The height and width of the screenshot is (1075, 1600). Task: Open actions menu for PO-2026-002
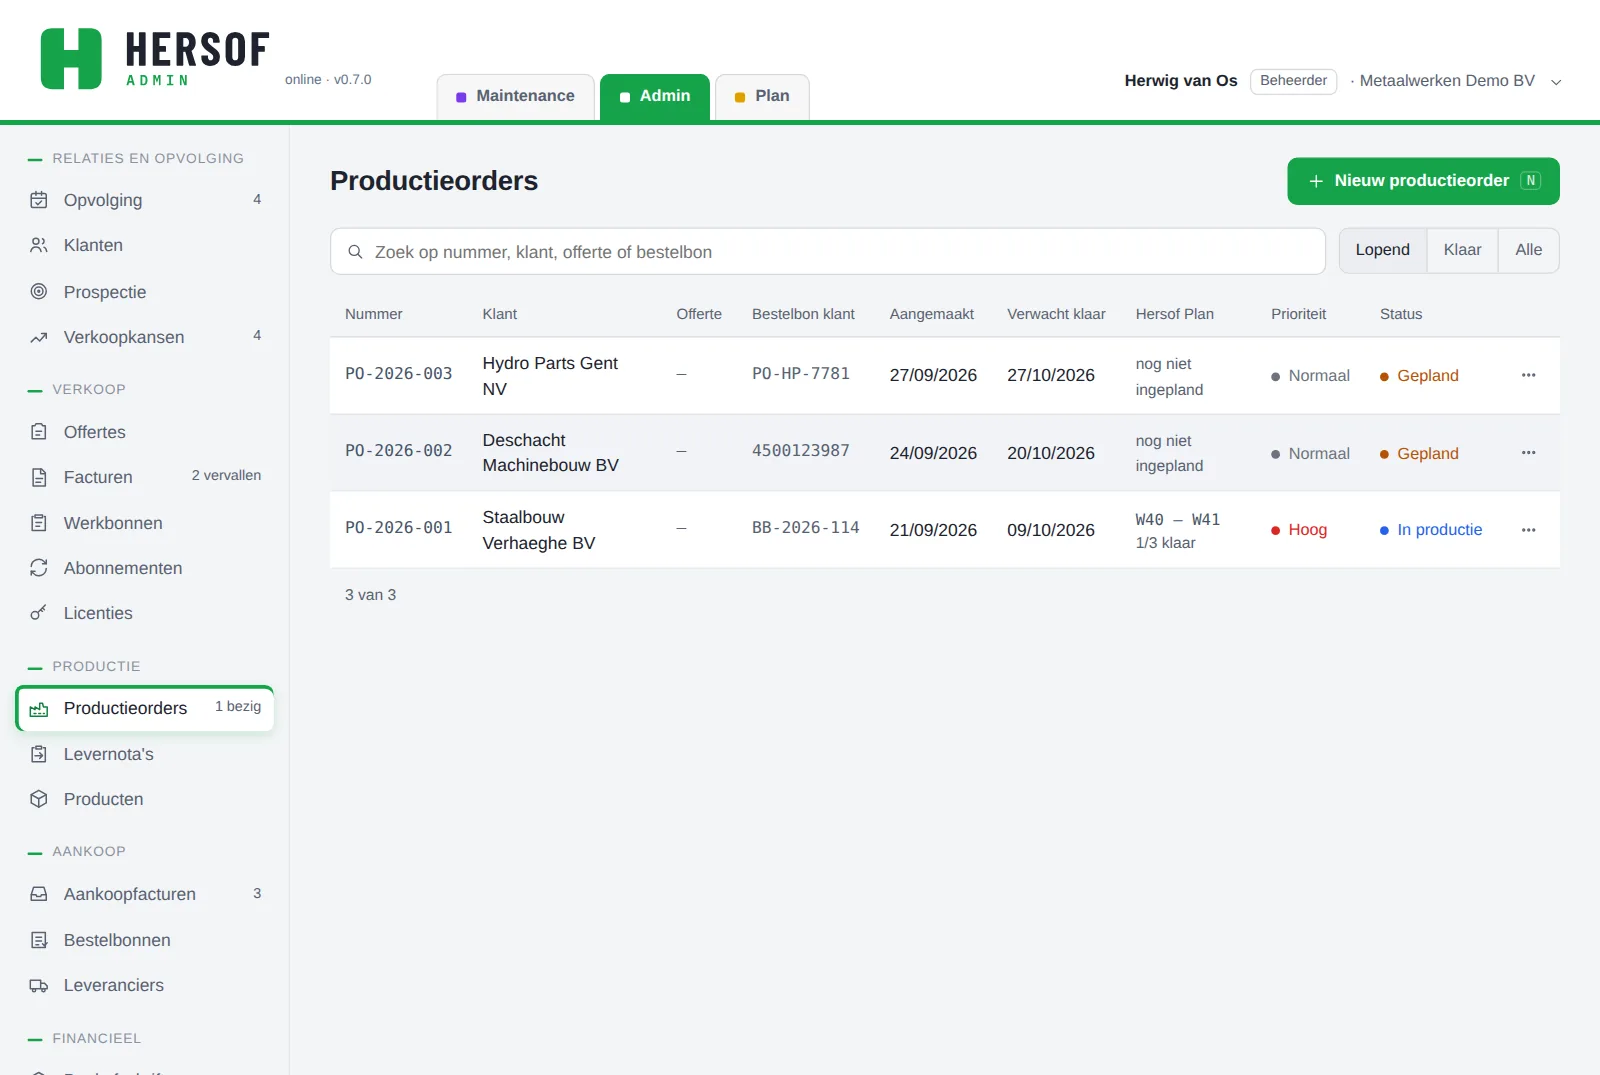pyautogui.click(x=1528, y=453)
